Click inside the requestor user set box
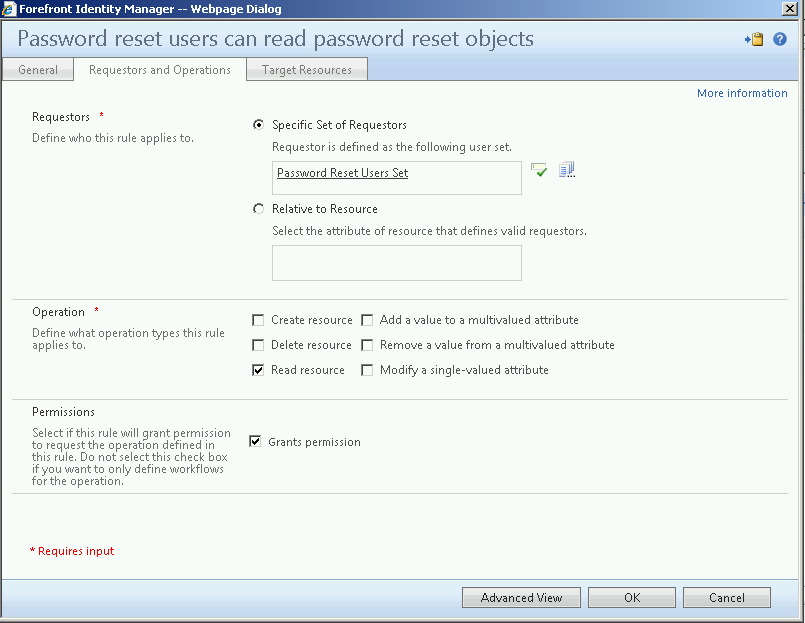 tap(397, 178)
